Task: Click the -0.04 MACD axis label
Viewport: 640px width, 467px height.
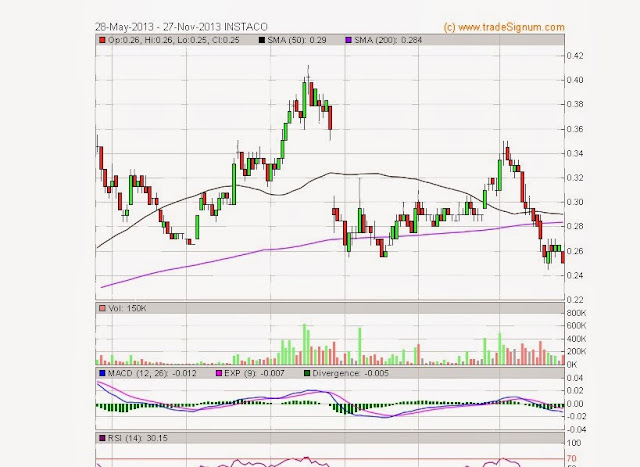Action: click(575, 429)
